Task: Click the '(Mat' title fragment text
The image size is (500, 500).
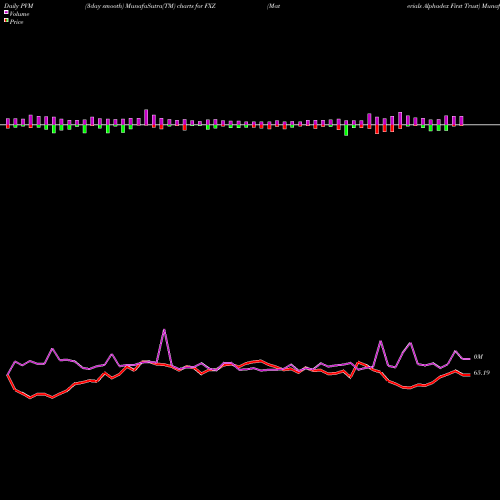Action: pyautogui.click(x=273, y=6)
